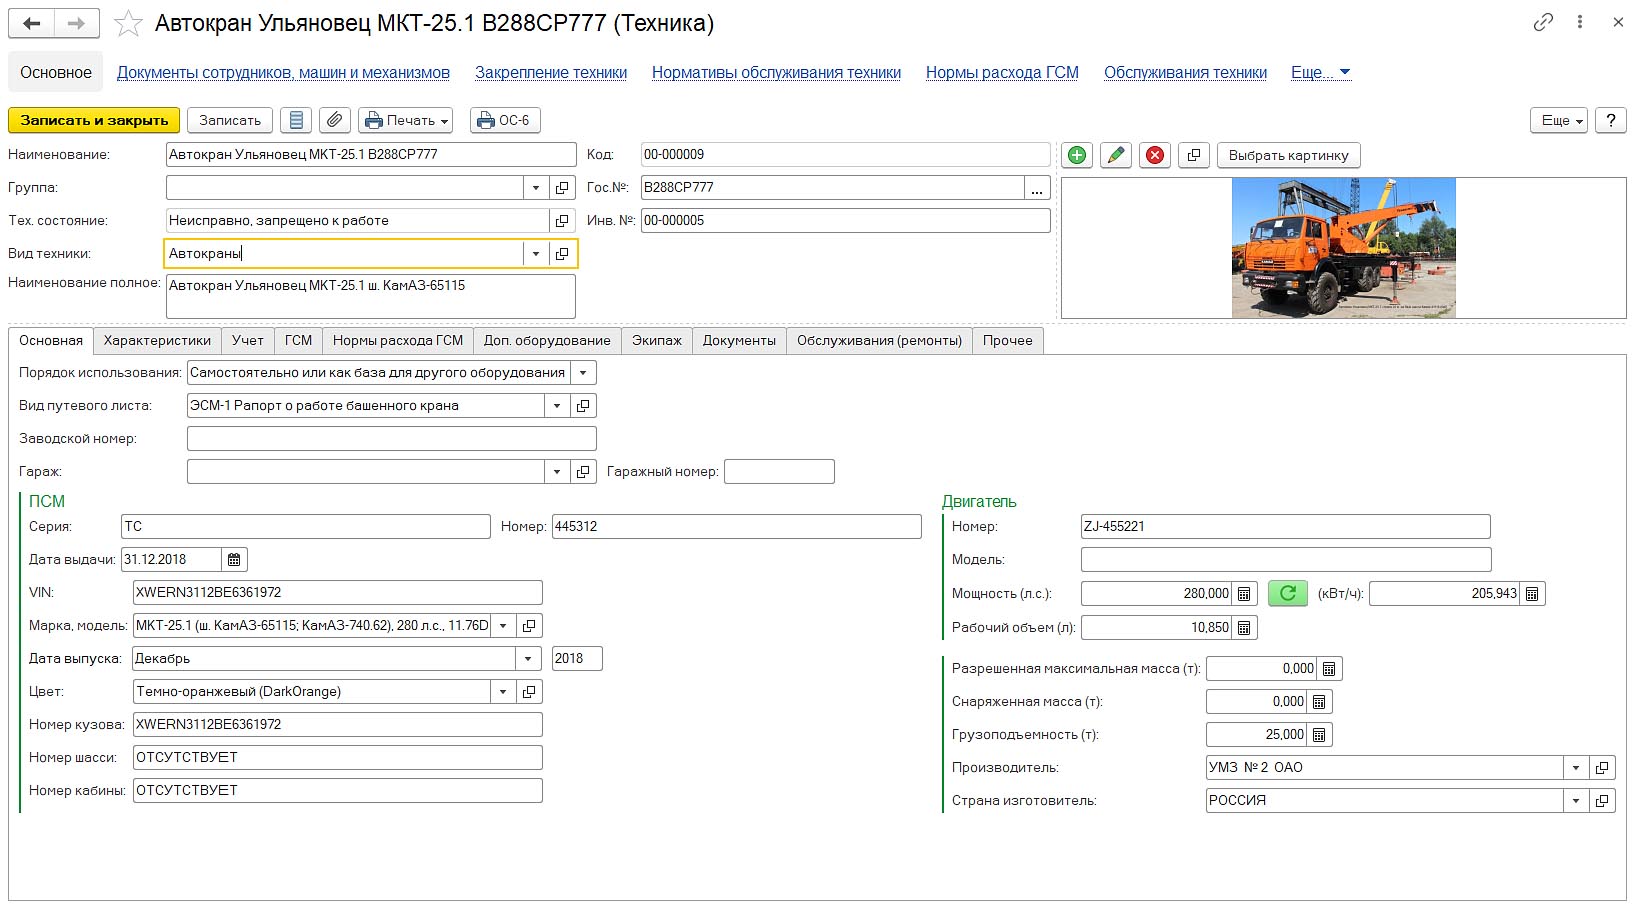Open calculator for кВт/ч field

click(1532, 594)
